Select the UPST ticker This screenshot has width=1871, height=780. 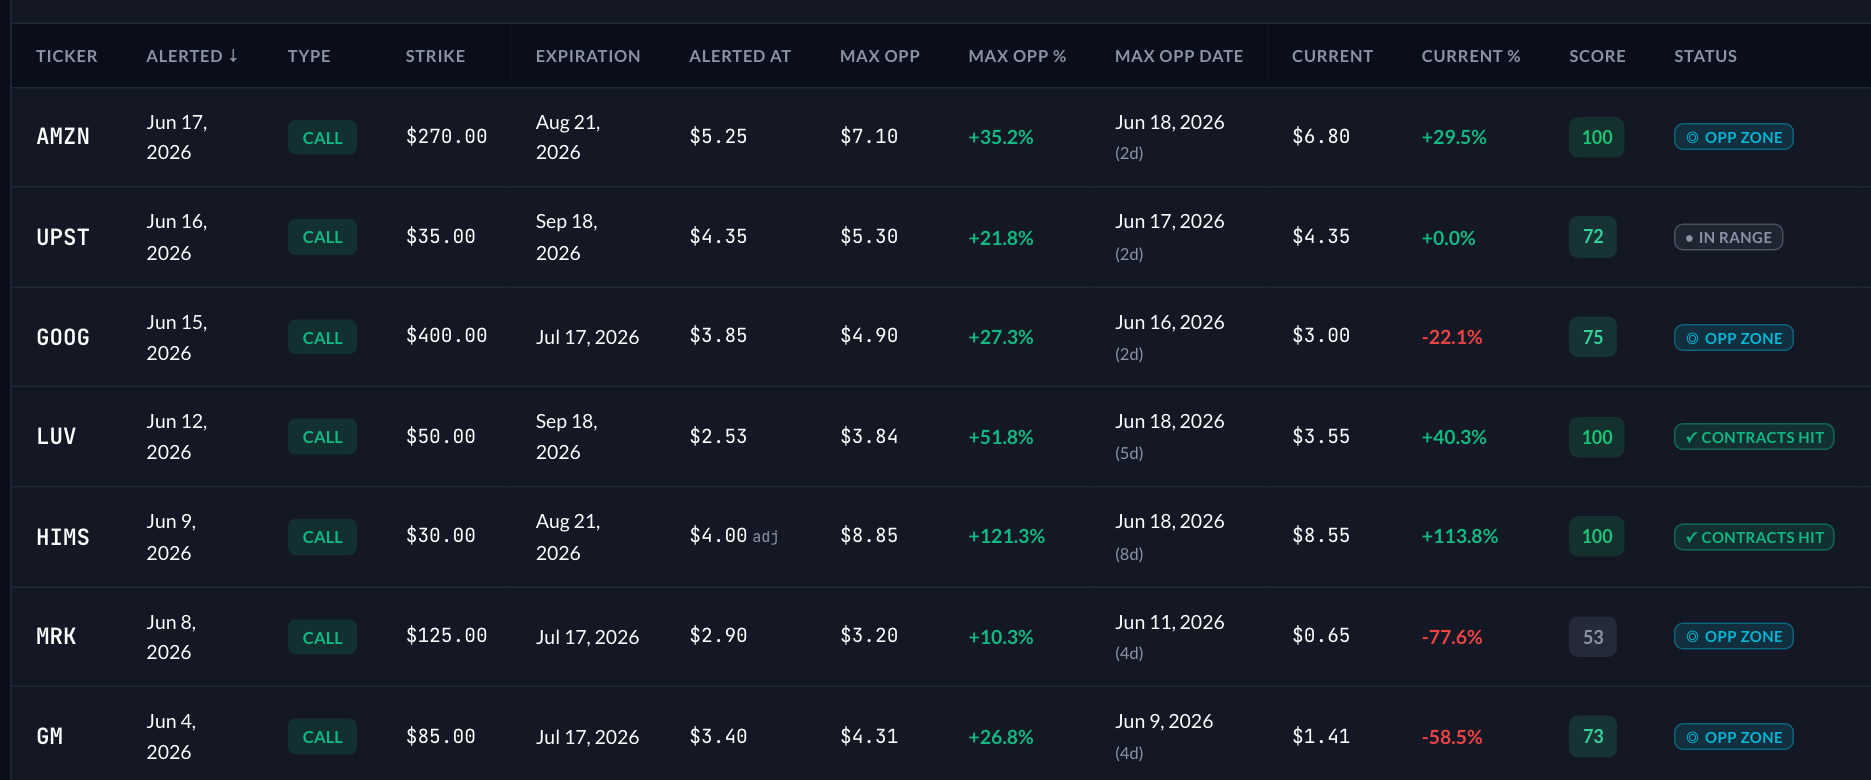click(63, 237)
